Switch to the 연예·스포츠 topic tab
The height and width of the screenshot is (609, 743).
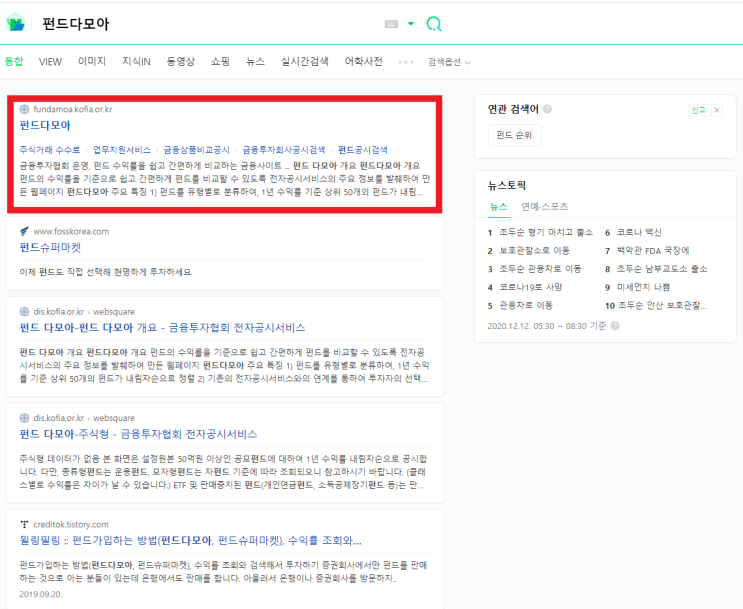(x=544, y=207)
